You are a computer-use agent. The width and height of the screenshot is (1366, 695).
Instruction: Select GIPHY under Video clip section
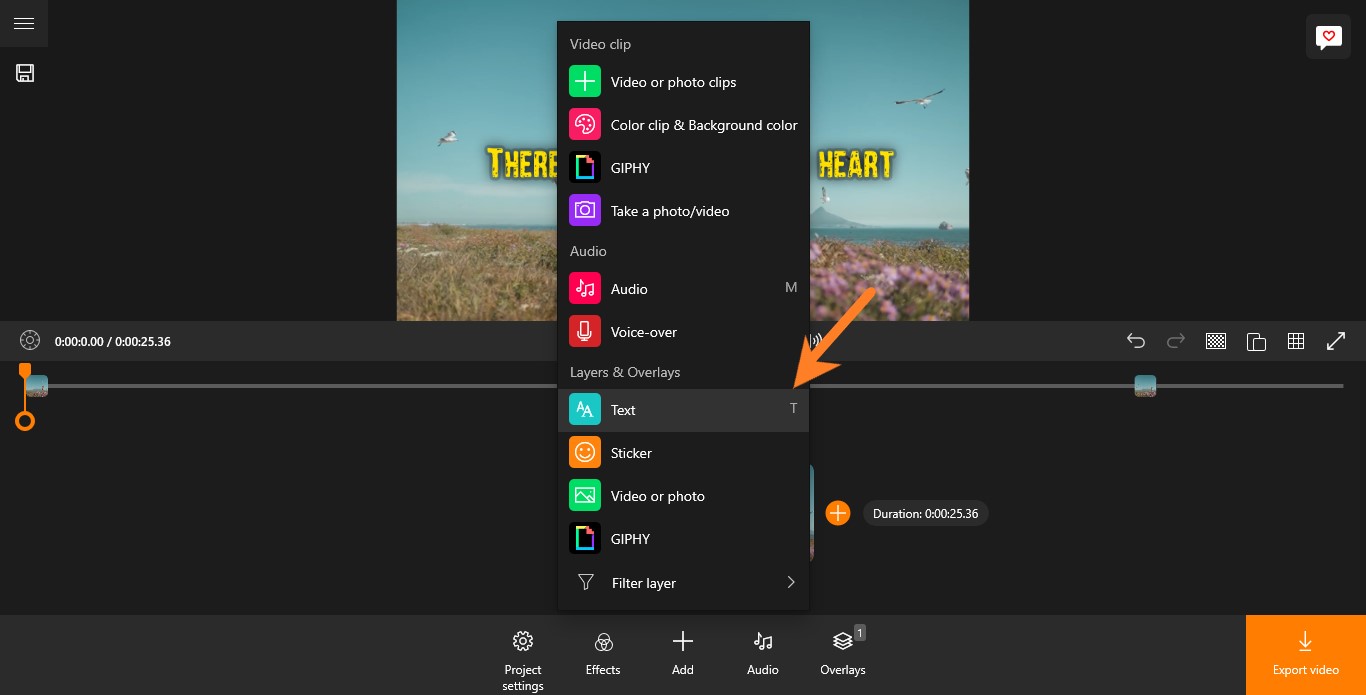683,168
